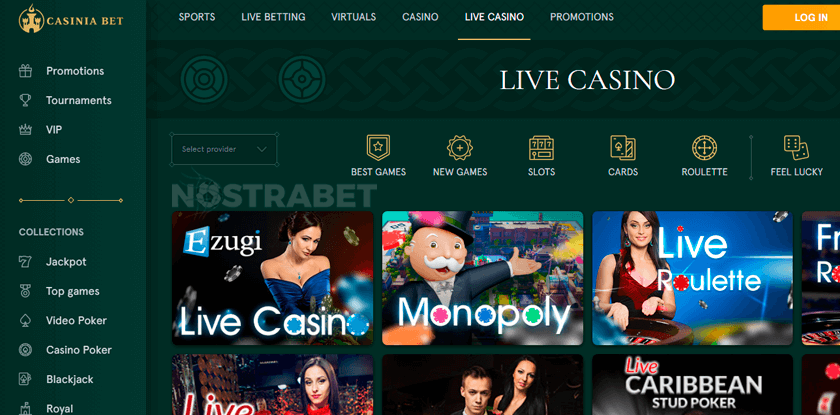The height and width of the screenshot is (415, 840).
Task: Open the Roulette wheel category icon
Action: click(704, 147)
